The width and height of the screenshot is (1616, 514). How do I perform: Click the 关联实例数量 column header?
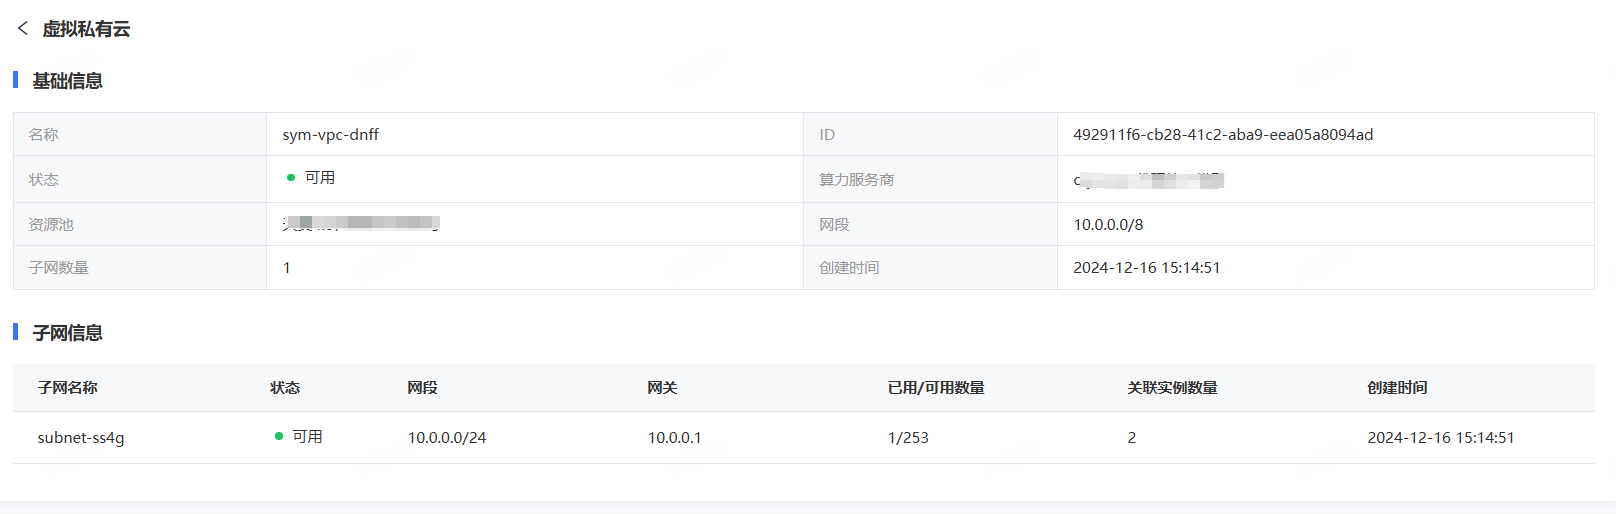[x=1172, y=388]
